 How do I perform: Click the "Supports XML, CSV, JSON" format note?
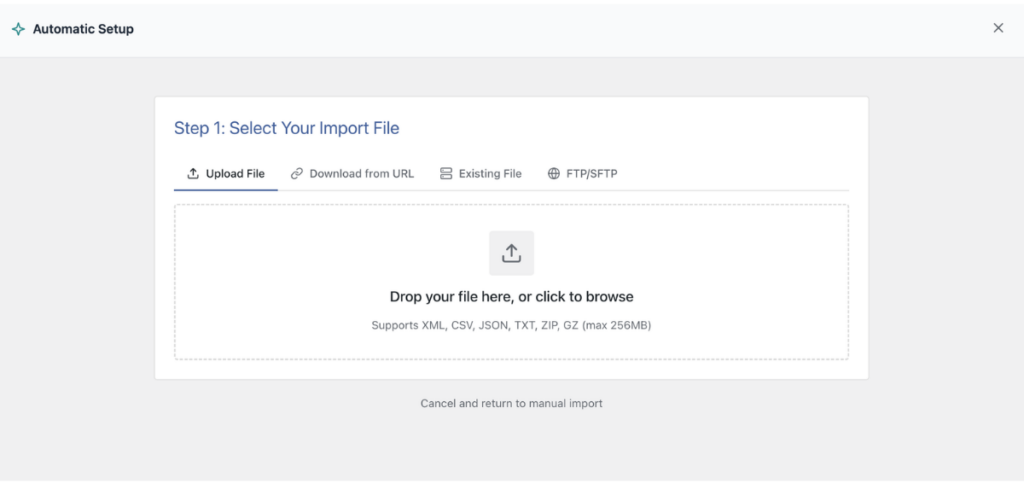point(511,325)
